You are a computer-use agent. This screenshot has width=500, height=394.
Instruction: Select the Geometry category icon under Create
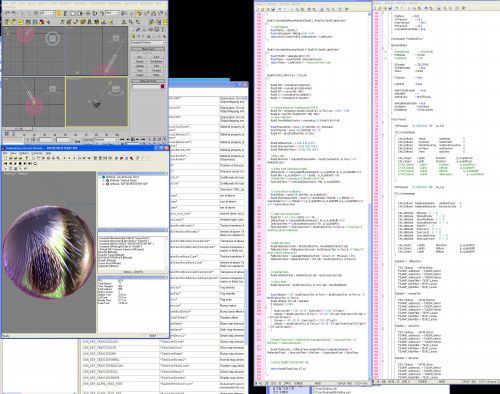click(133, 36)
